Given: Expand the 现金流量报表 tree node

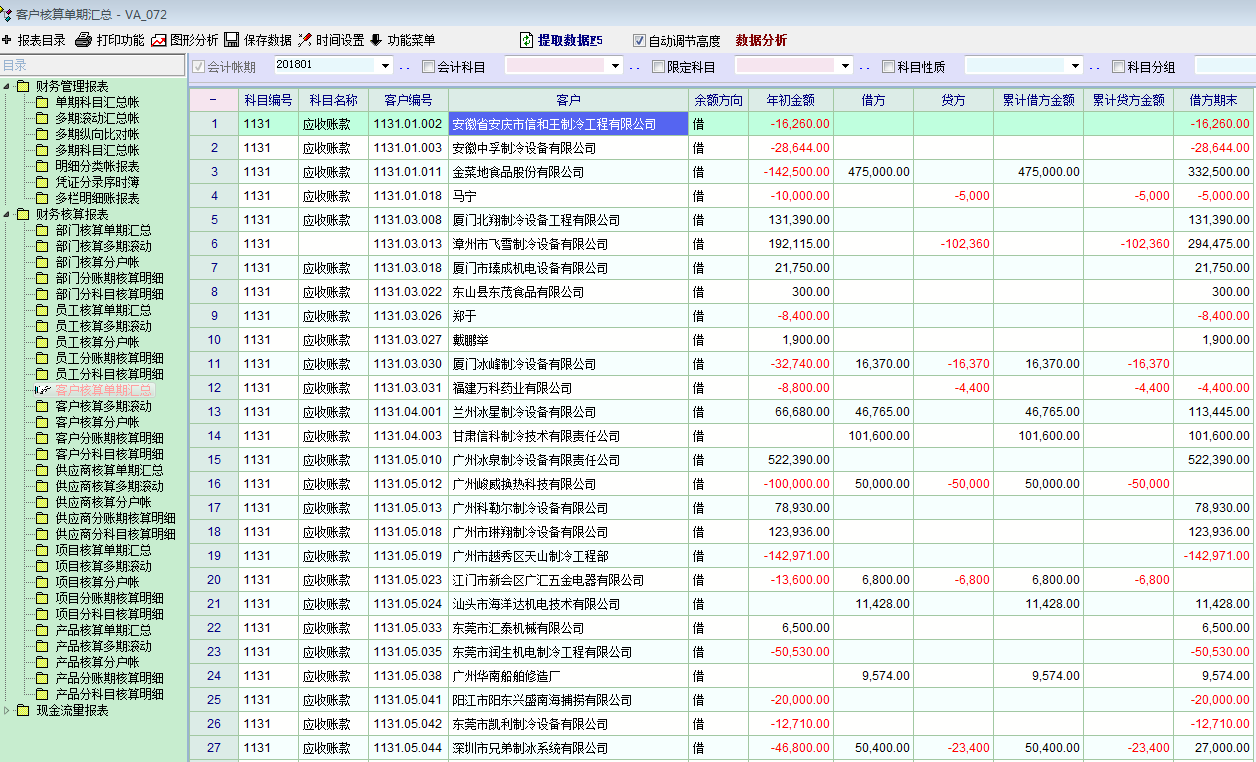Looking at the screenshot, I should (8, 711).
